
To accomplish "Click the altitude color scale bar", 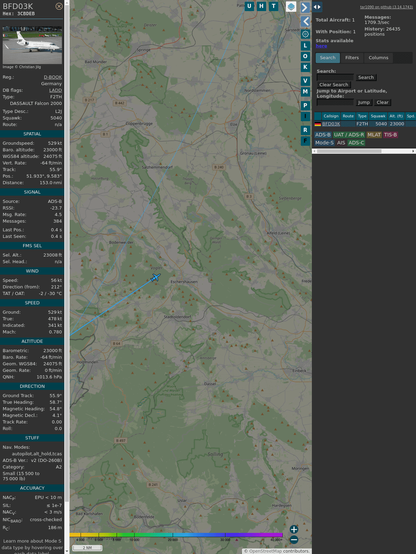I will tap(176, 535).
